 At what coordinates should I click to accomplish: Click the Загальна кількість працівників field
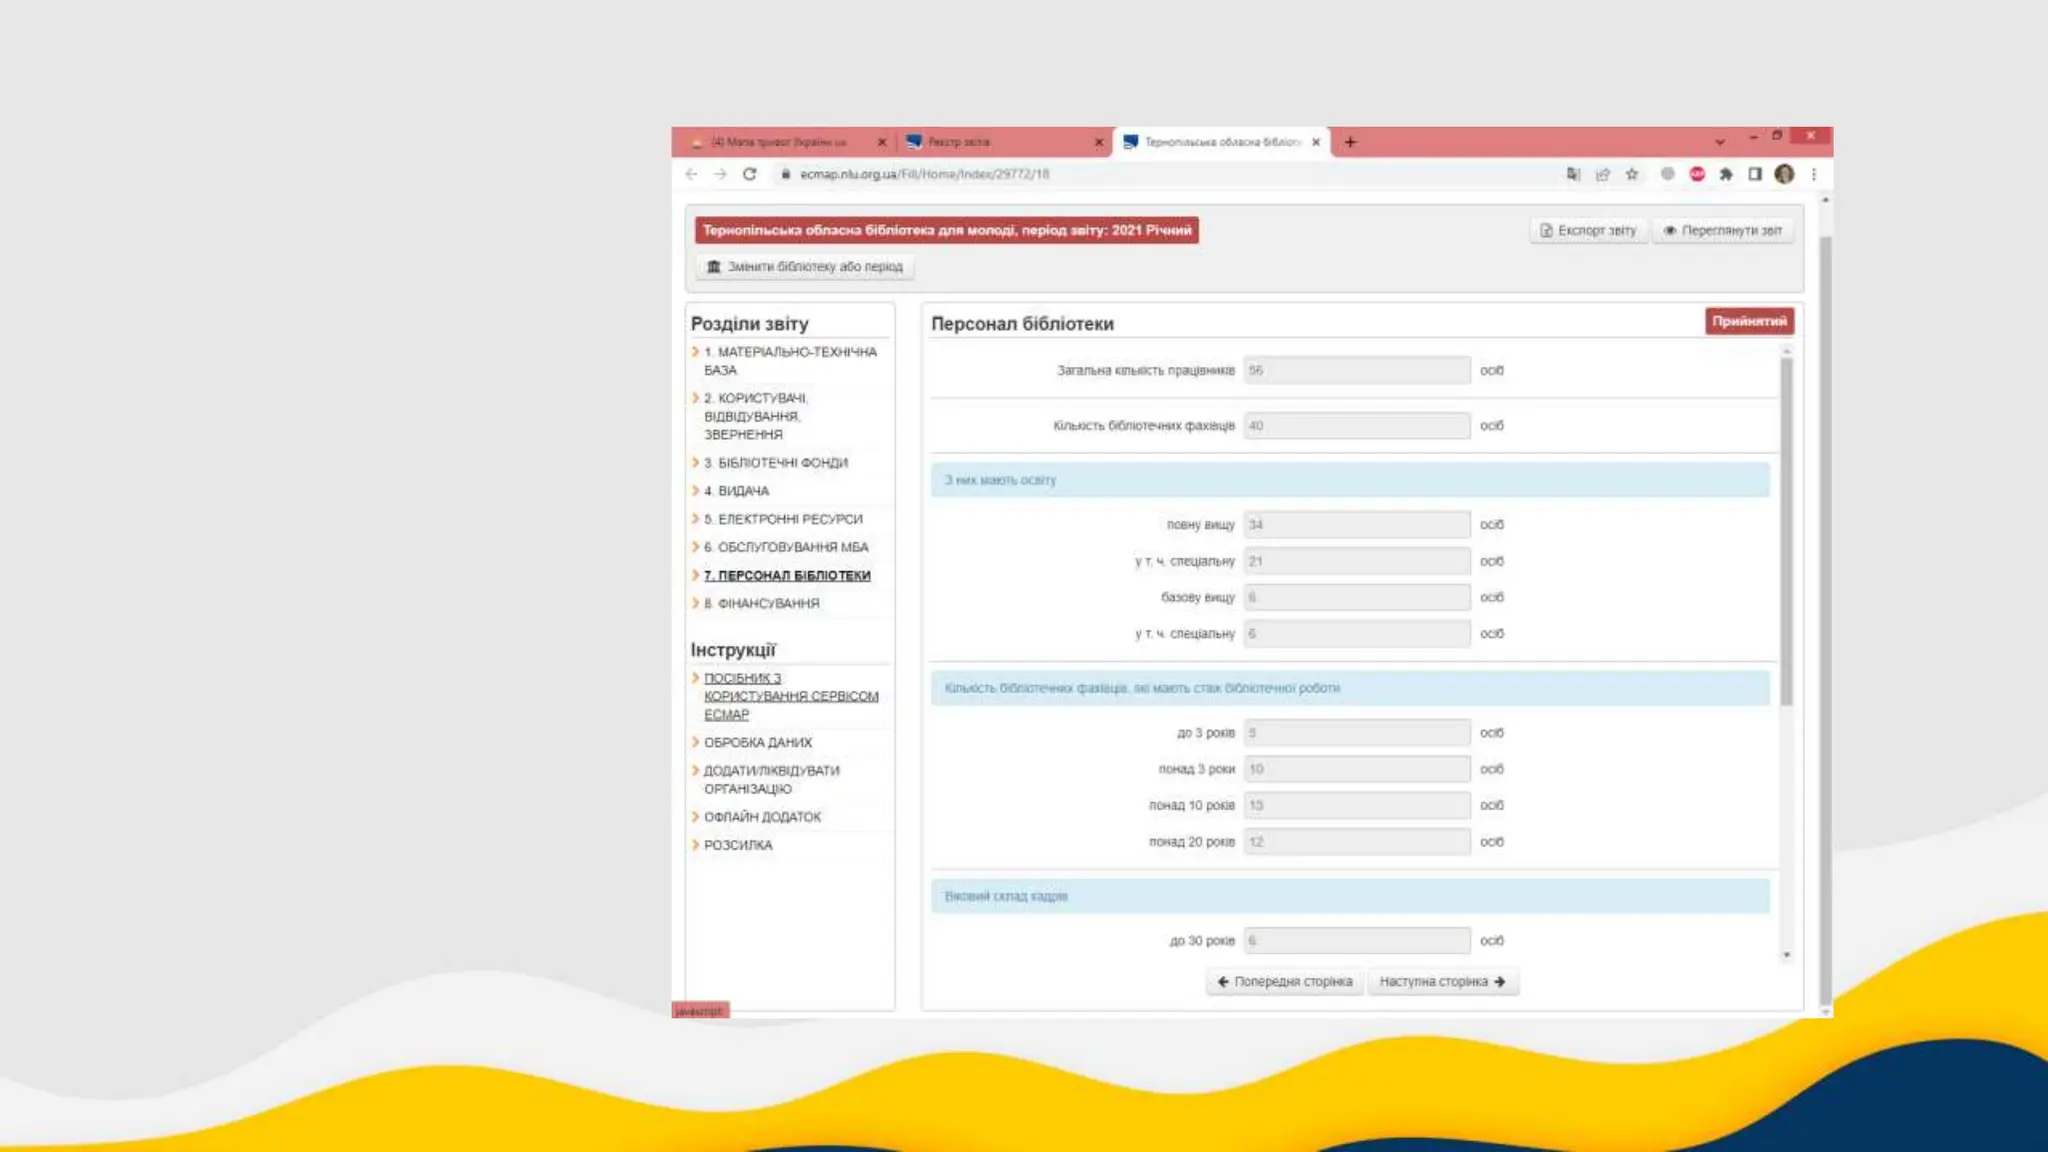(x=1356, y=370)
